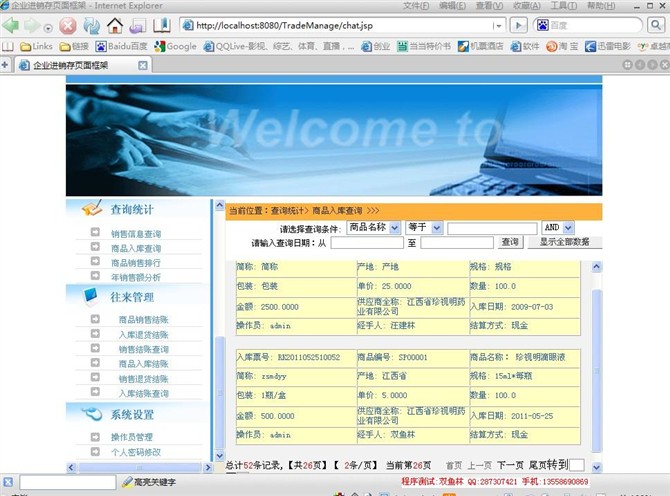Screen dimensions: 670x496
Task: Open 商品销售结账 in sidebar
Action: coord(144,320)
